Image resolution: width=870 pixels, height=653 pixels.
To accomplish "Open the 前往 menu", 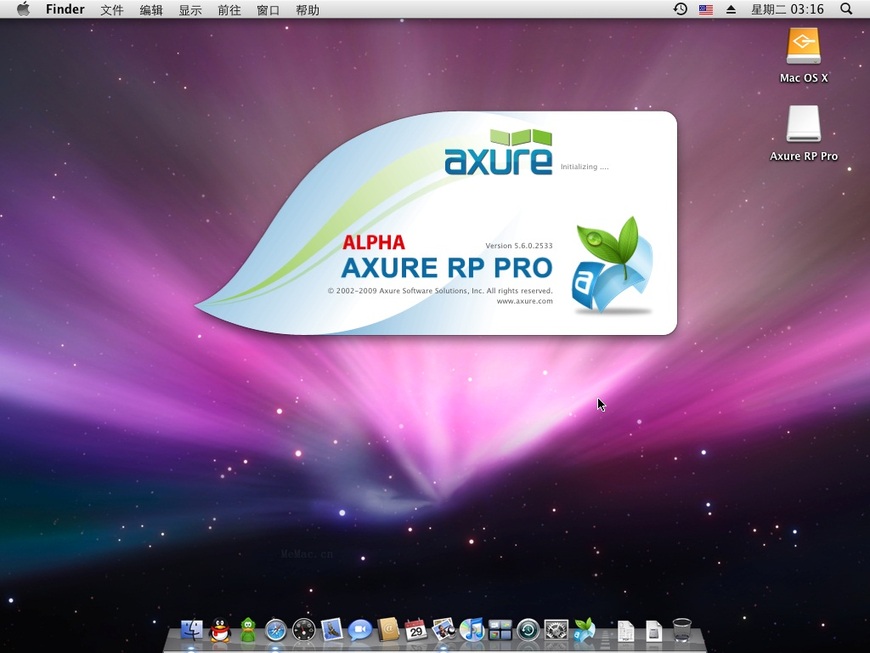I will [x=229, y=9].
